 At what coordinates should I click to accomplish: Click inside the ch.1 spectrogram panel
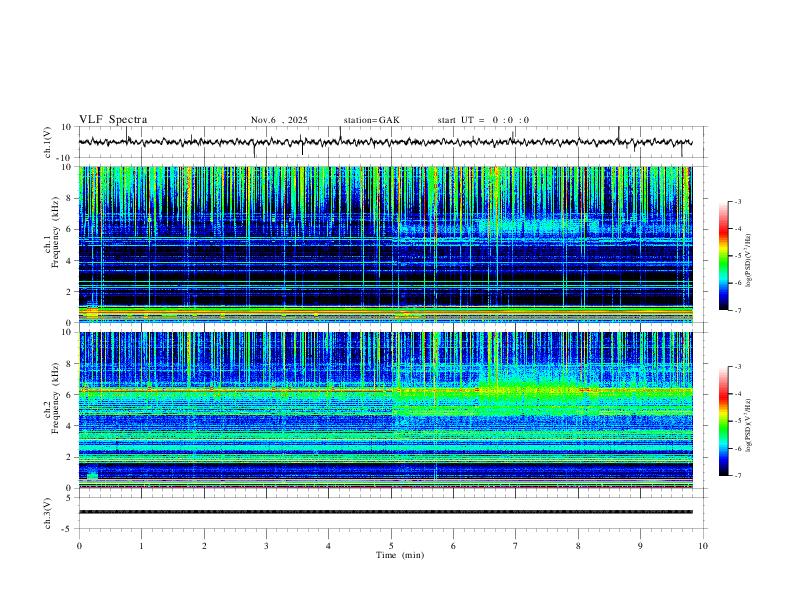pos(385,244)
